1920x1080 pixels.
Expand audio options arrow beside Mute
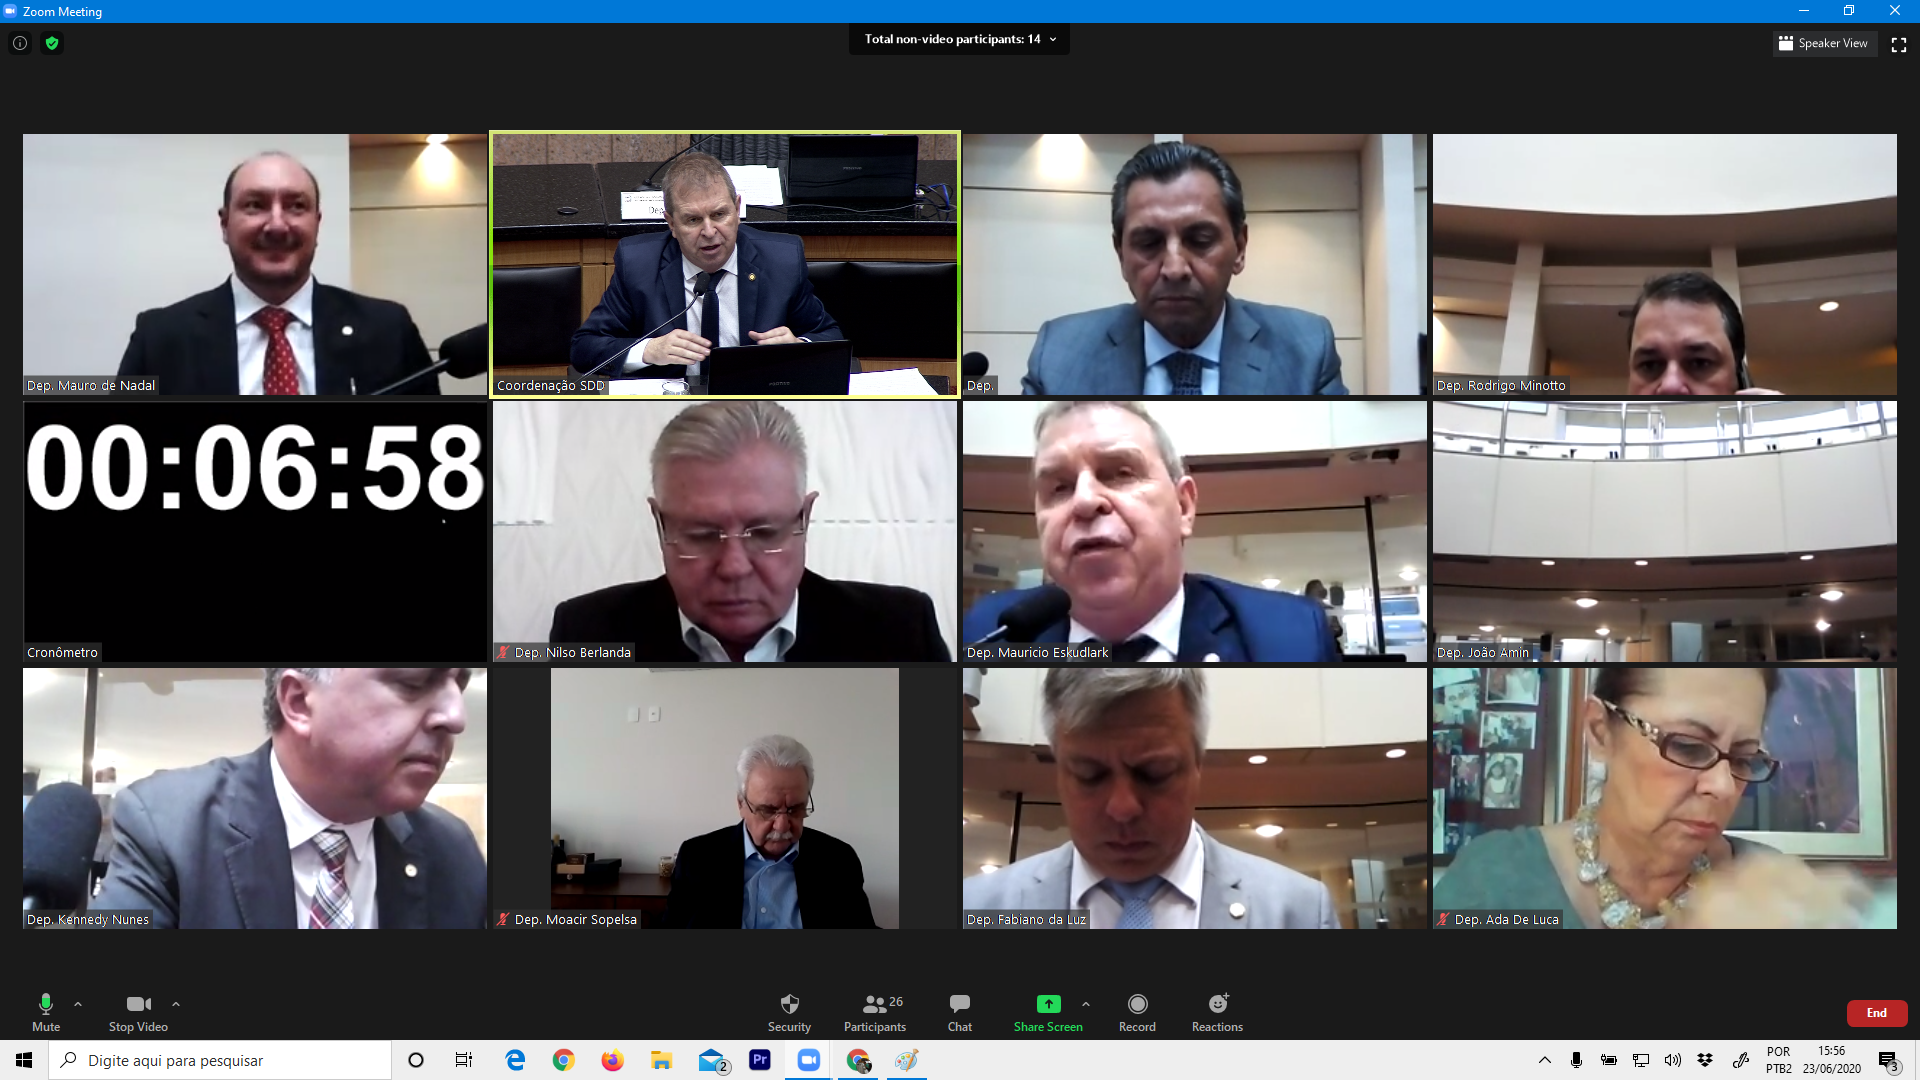click(78, 1004)
